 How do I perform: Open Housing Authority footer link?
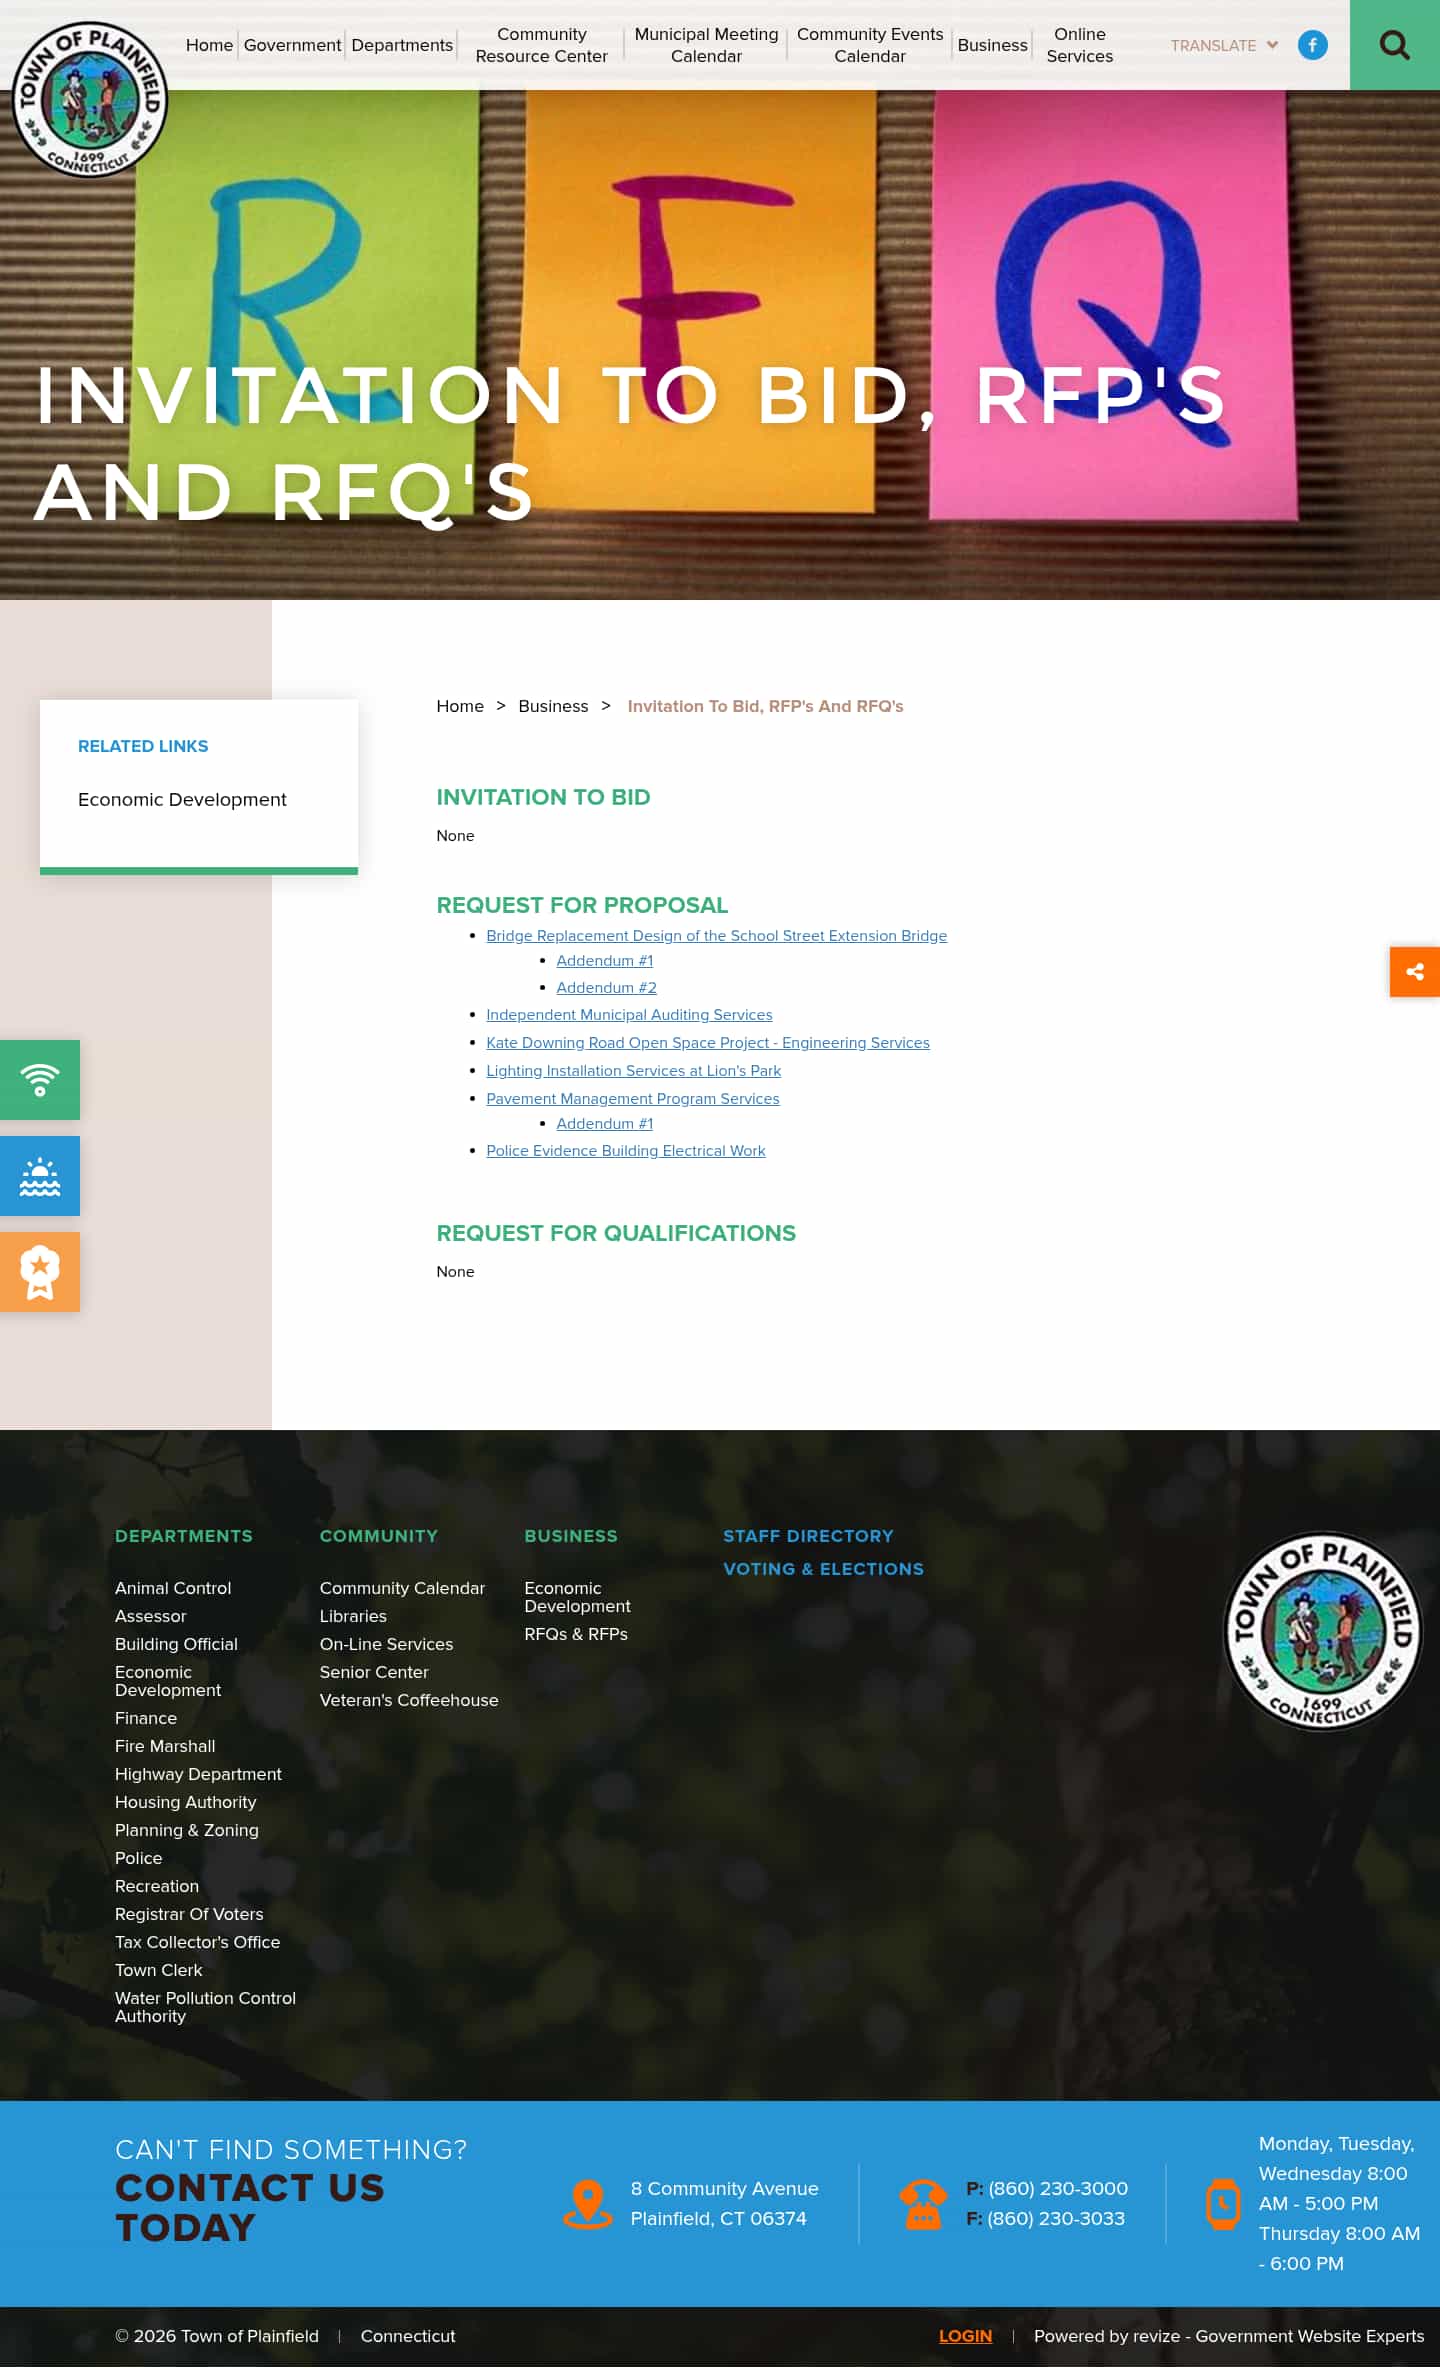[x=185, y=1802]
